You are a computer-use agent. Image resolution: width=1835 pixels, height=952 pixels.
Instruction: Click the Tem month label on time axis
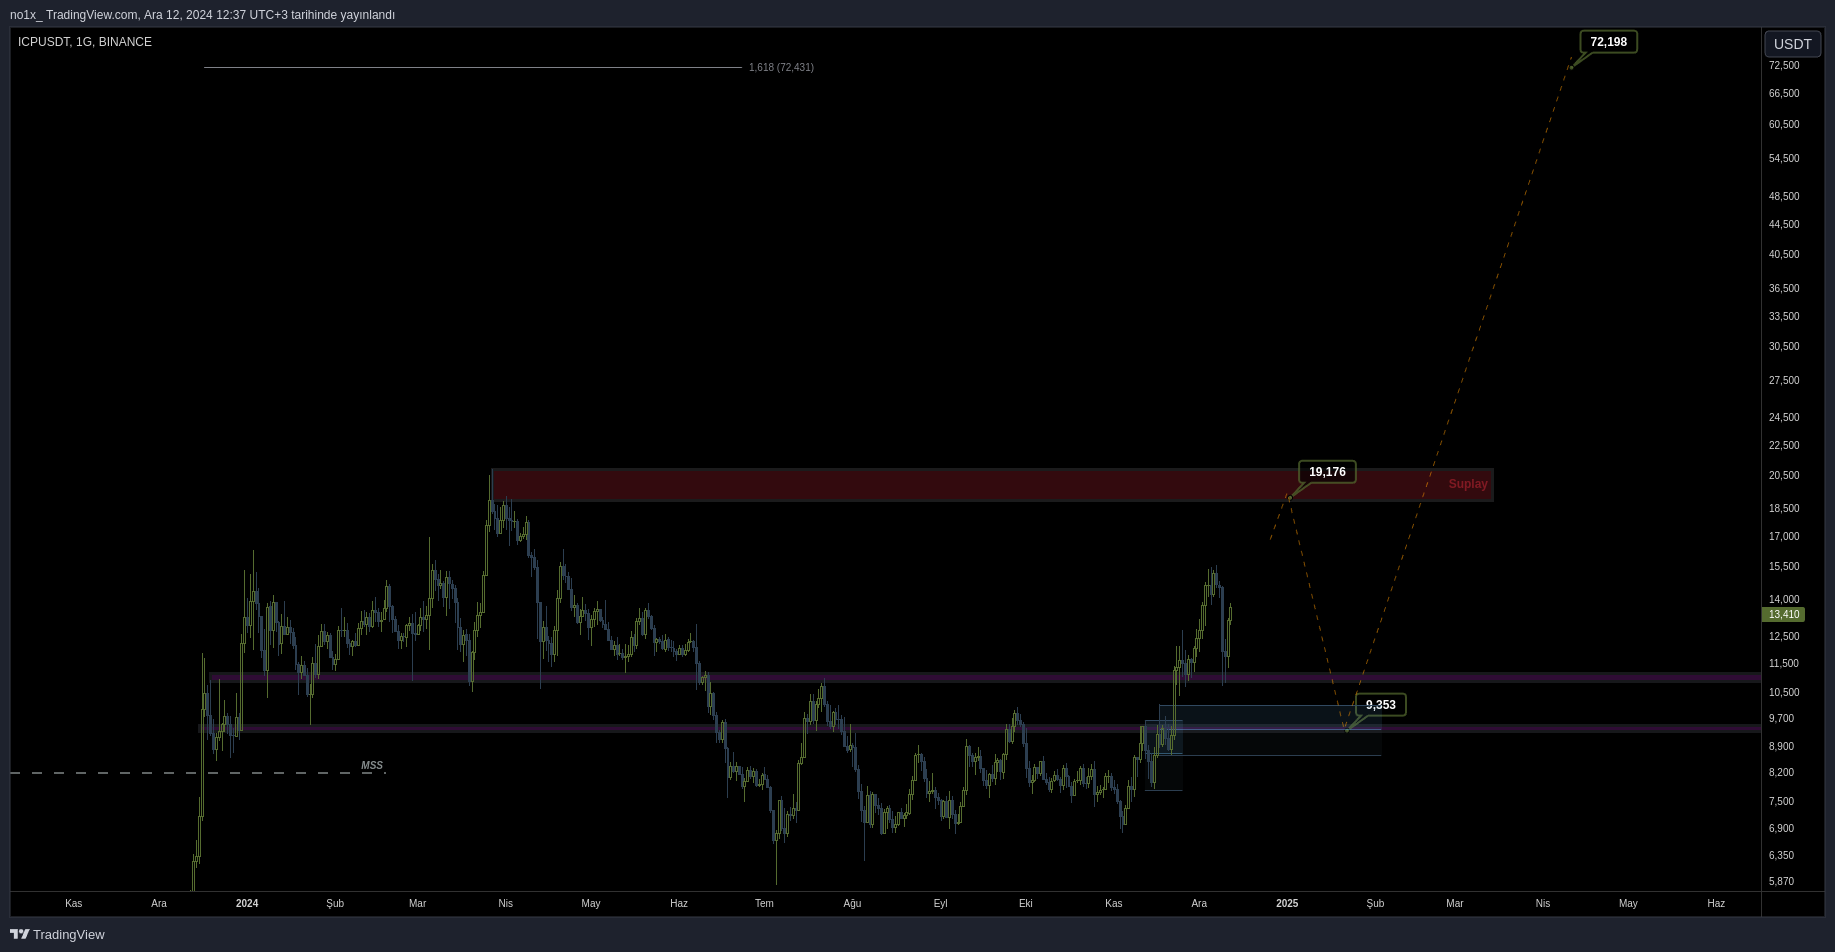764,903
